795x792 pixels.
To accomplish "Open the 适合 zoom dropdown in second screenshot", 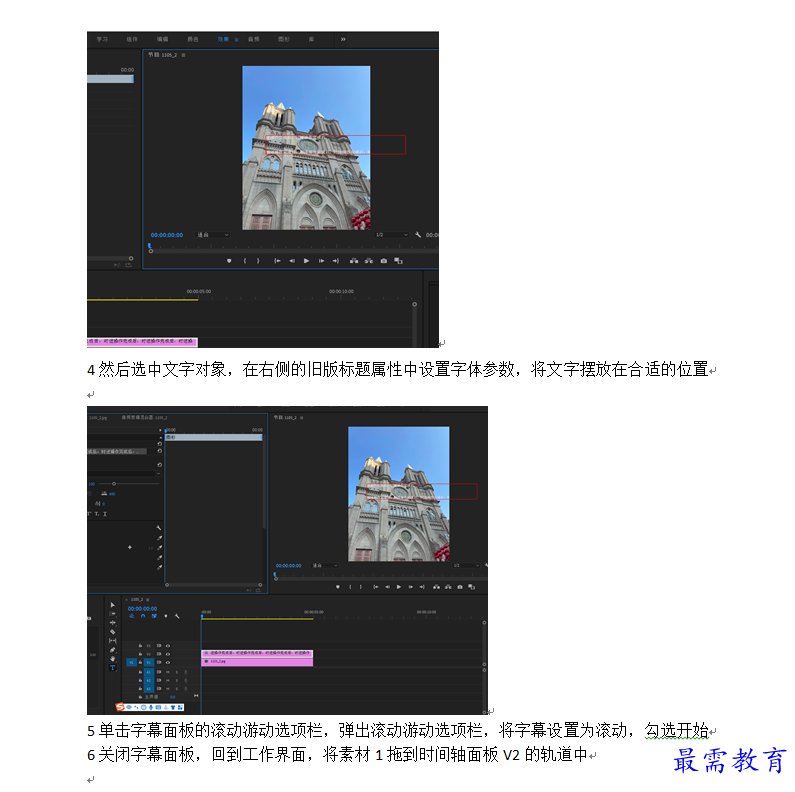I will pos(324,565).
